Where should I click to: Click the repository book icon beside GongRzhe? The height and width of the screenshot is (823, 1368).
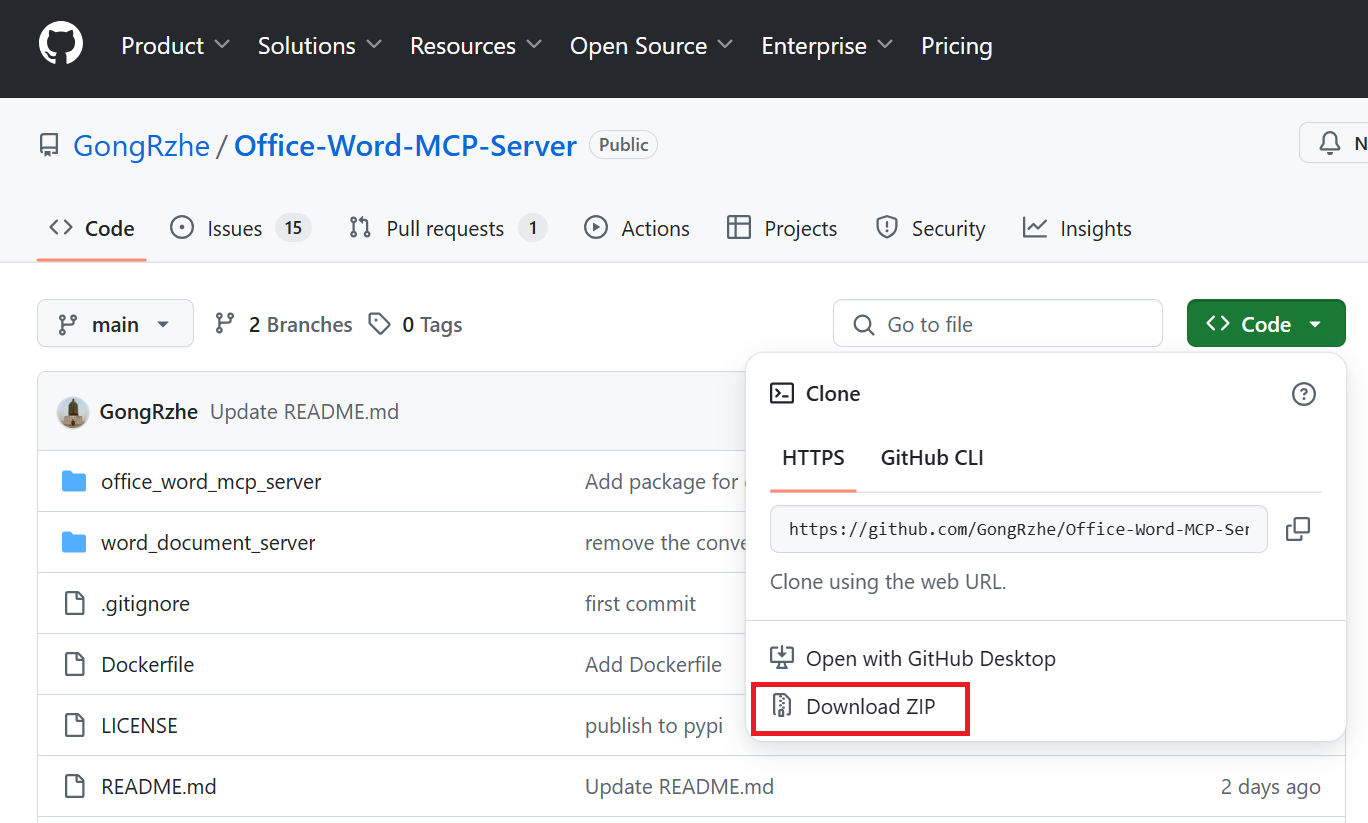point(49,146)
